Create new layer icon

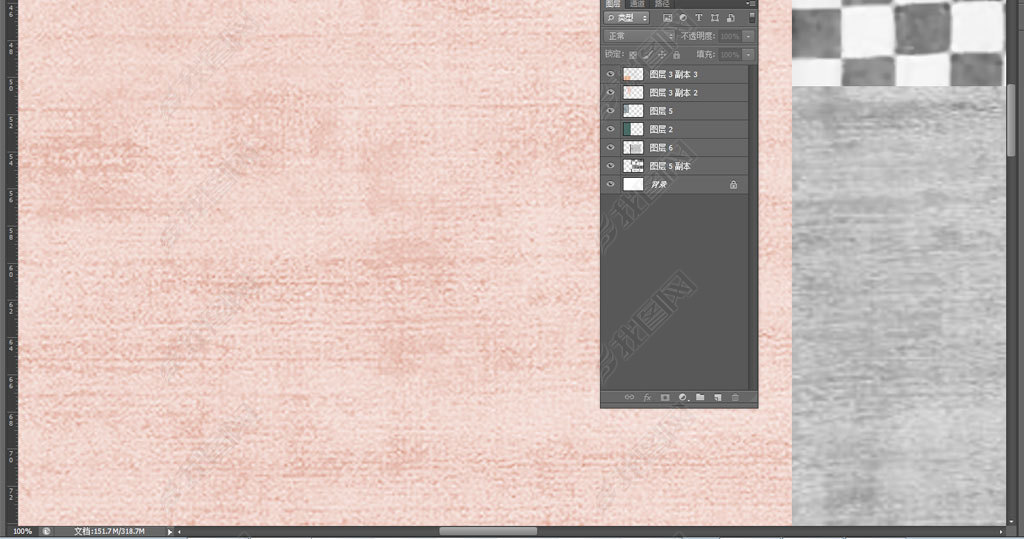click(x=718, y=397)
